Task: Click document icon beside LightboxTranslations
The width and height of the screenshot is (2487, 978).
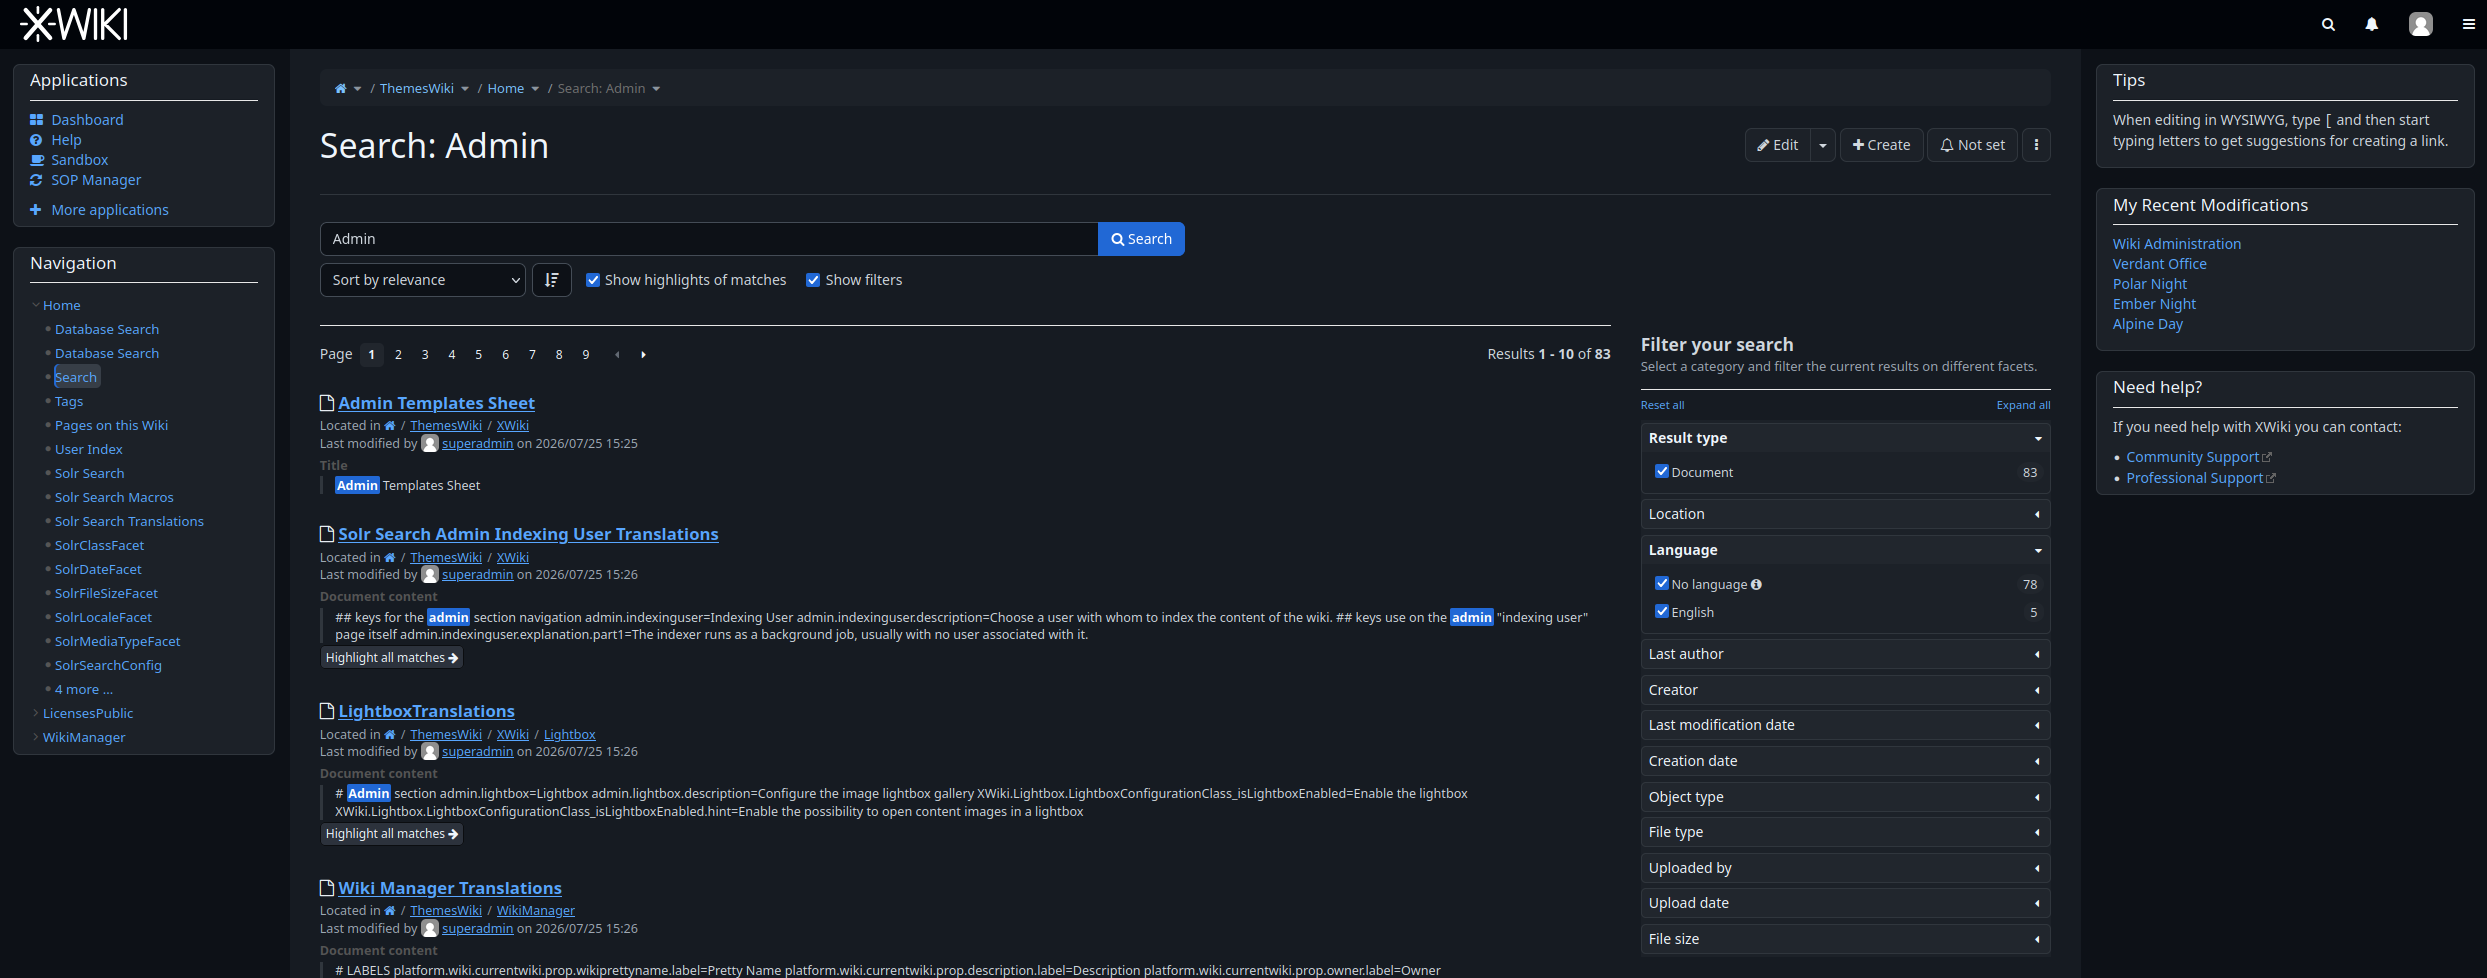Action: (x=326, y=711)
